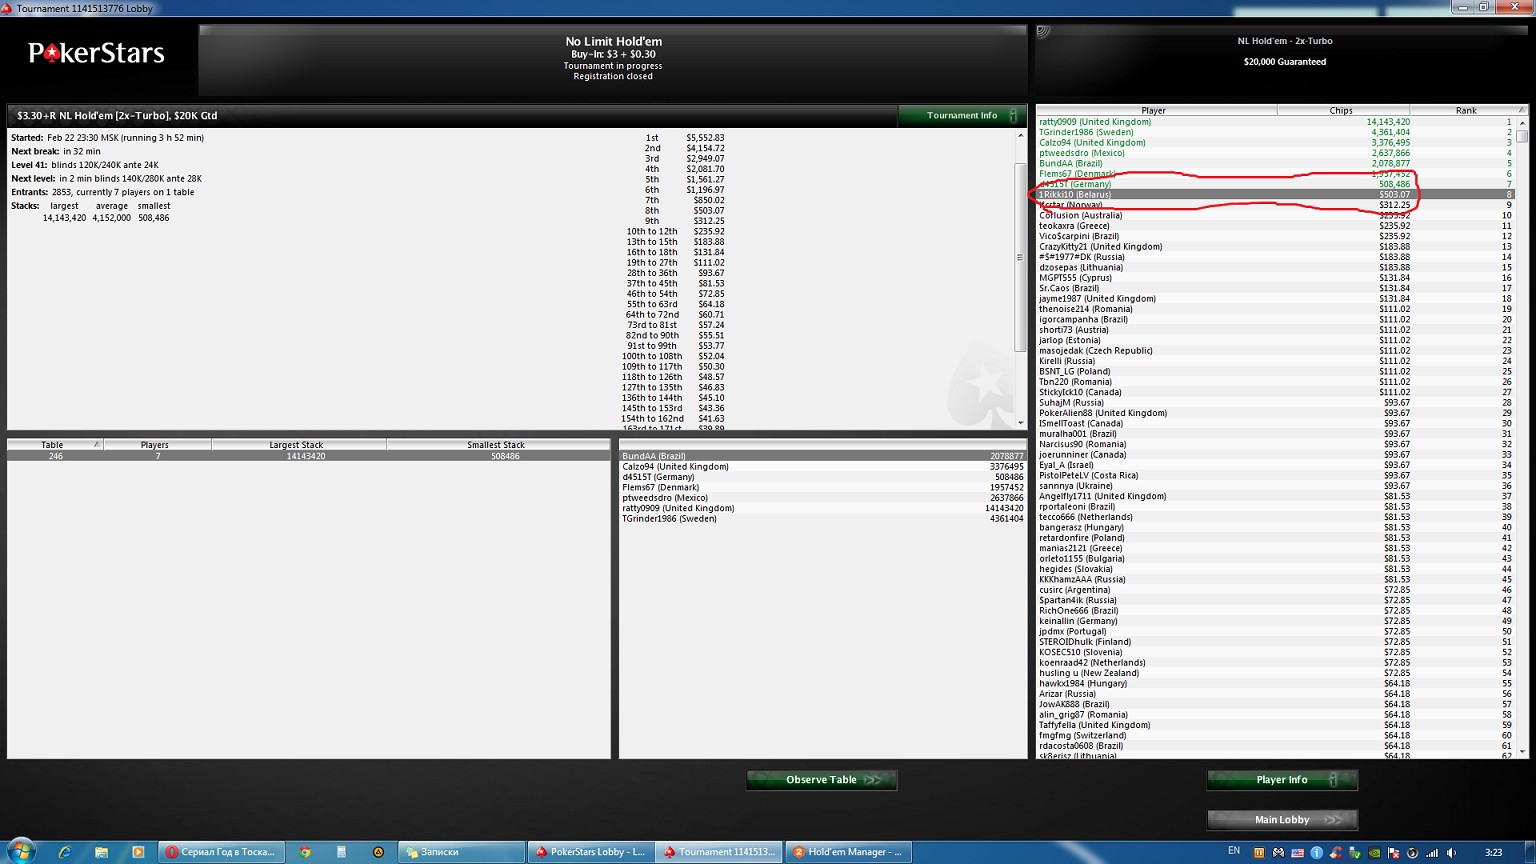This screenshot has height=864, width=1536.
Task: Open Windows Media Player taskbar icon
Action: [138, 852]
